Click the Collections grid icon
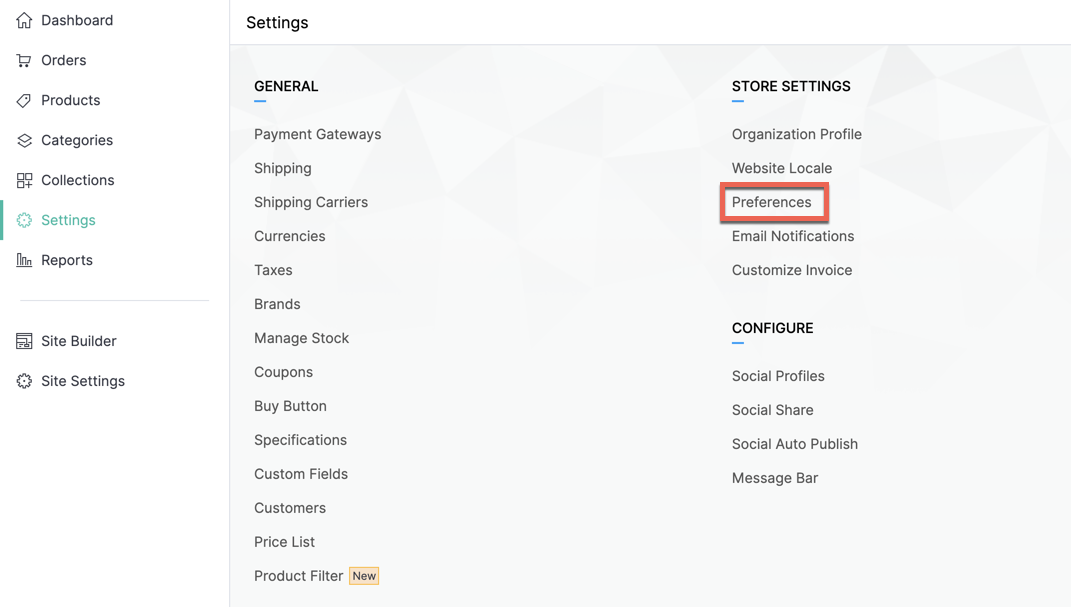The height and width of the screenshot is (607, 1071). click(24, 180)
